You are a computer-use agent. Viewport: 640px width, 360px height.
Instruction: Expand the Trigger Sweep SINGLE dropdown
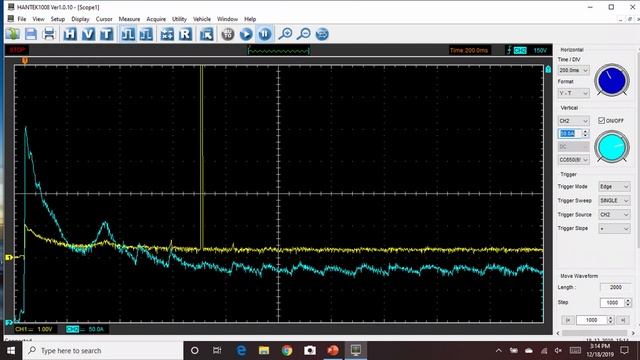pyautogui.click(x=614, y=201)
